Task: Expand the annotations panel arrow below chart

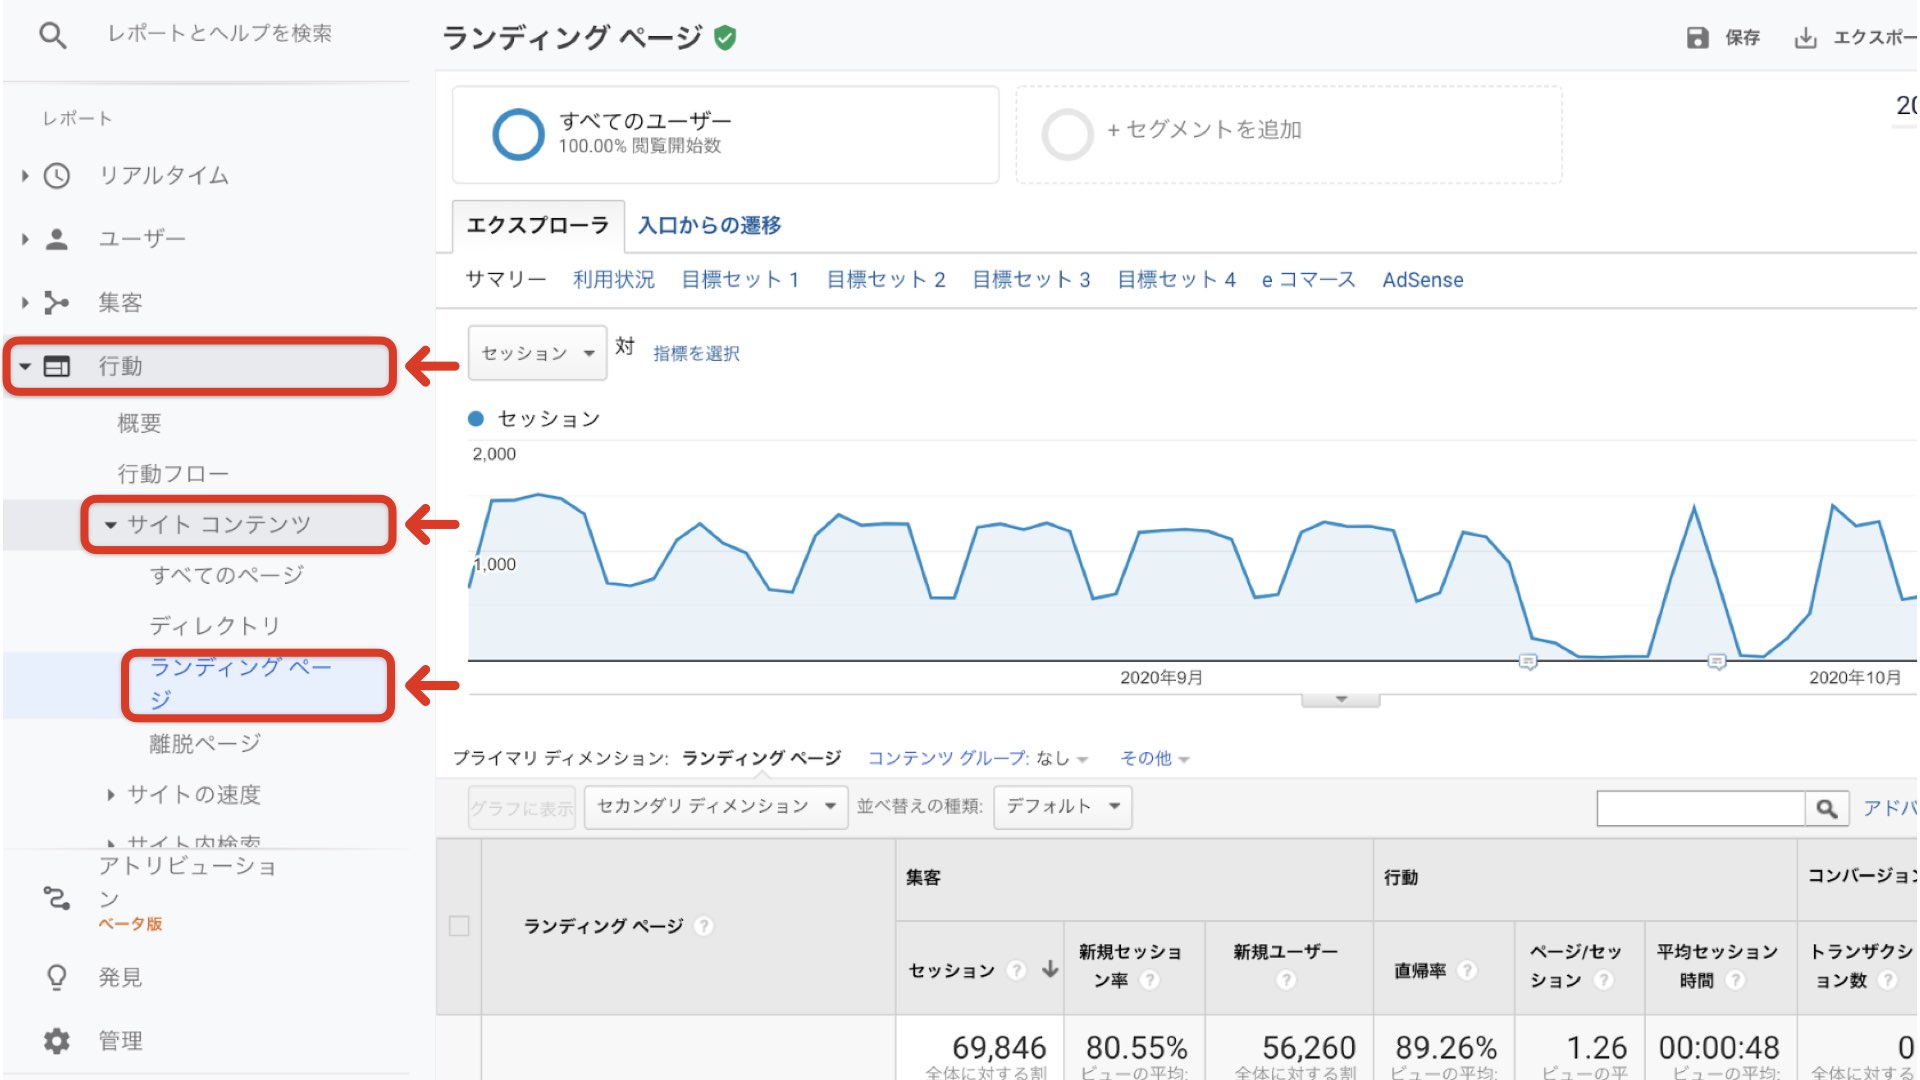Action: (x=1341, y=699)
